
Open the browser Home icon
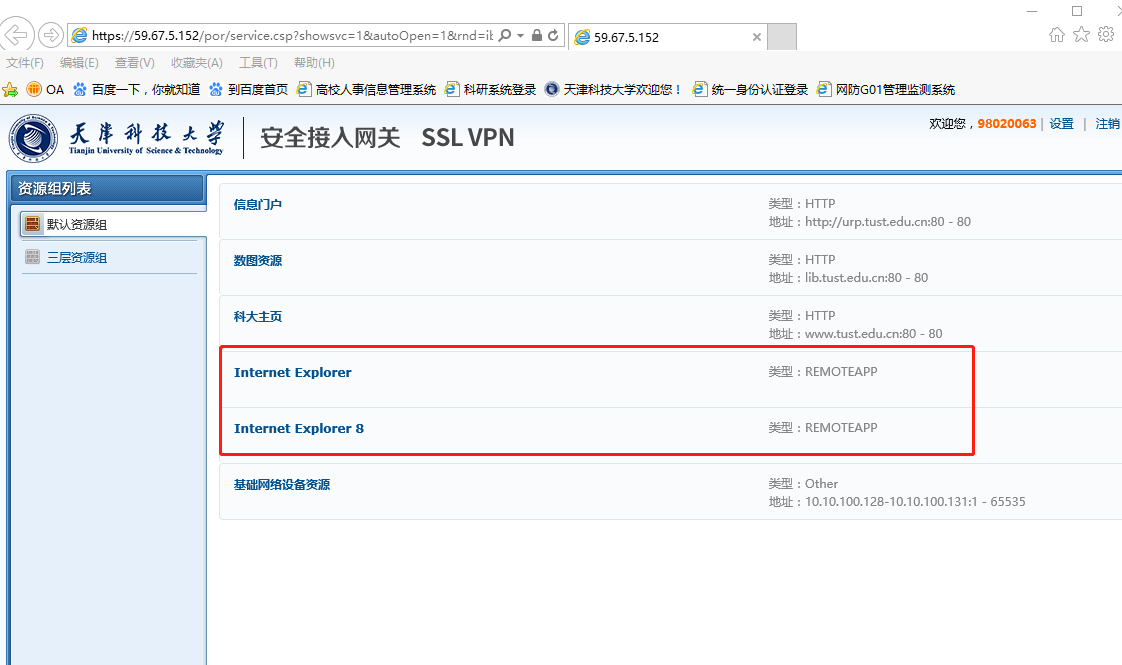click(x=1057, y=34)
